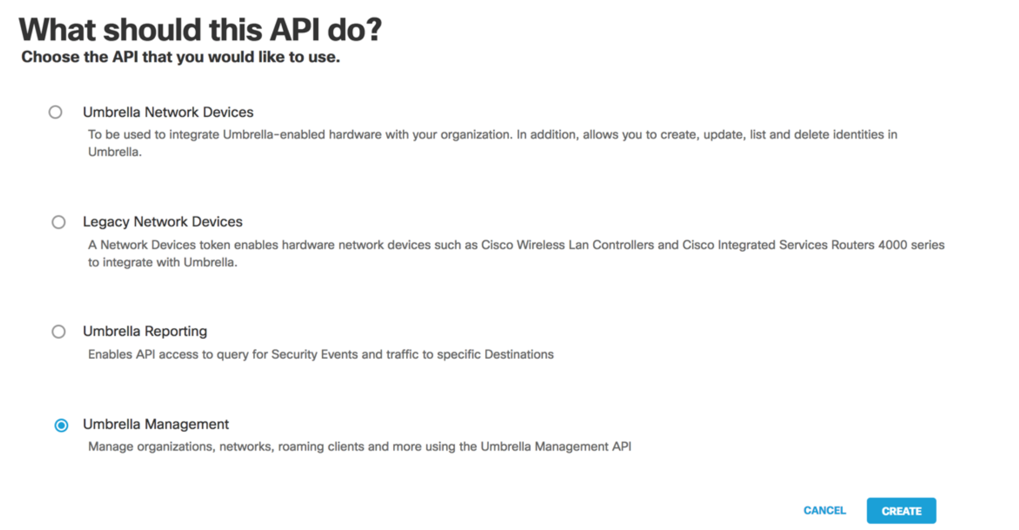Select the Umbrella Network Devices radio button
Image resolution: width=1019 pixels, height=530 pixels.
pos(55,112)
